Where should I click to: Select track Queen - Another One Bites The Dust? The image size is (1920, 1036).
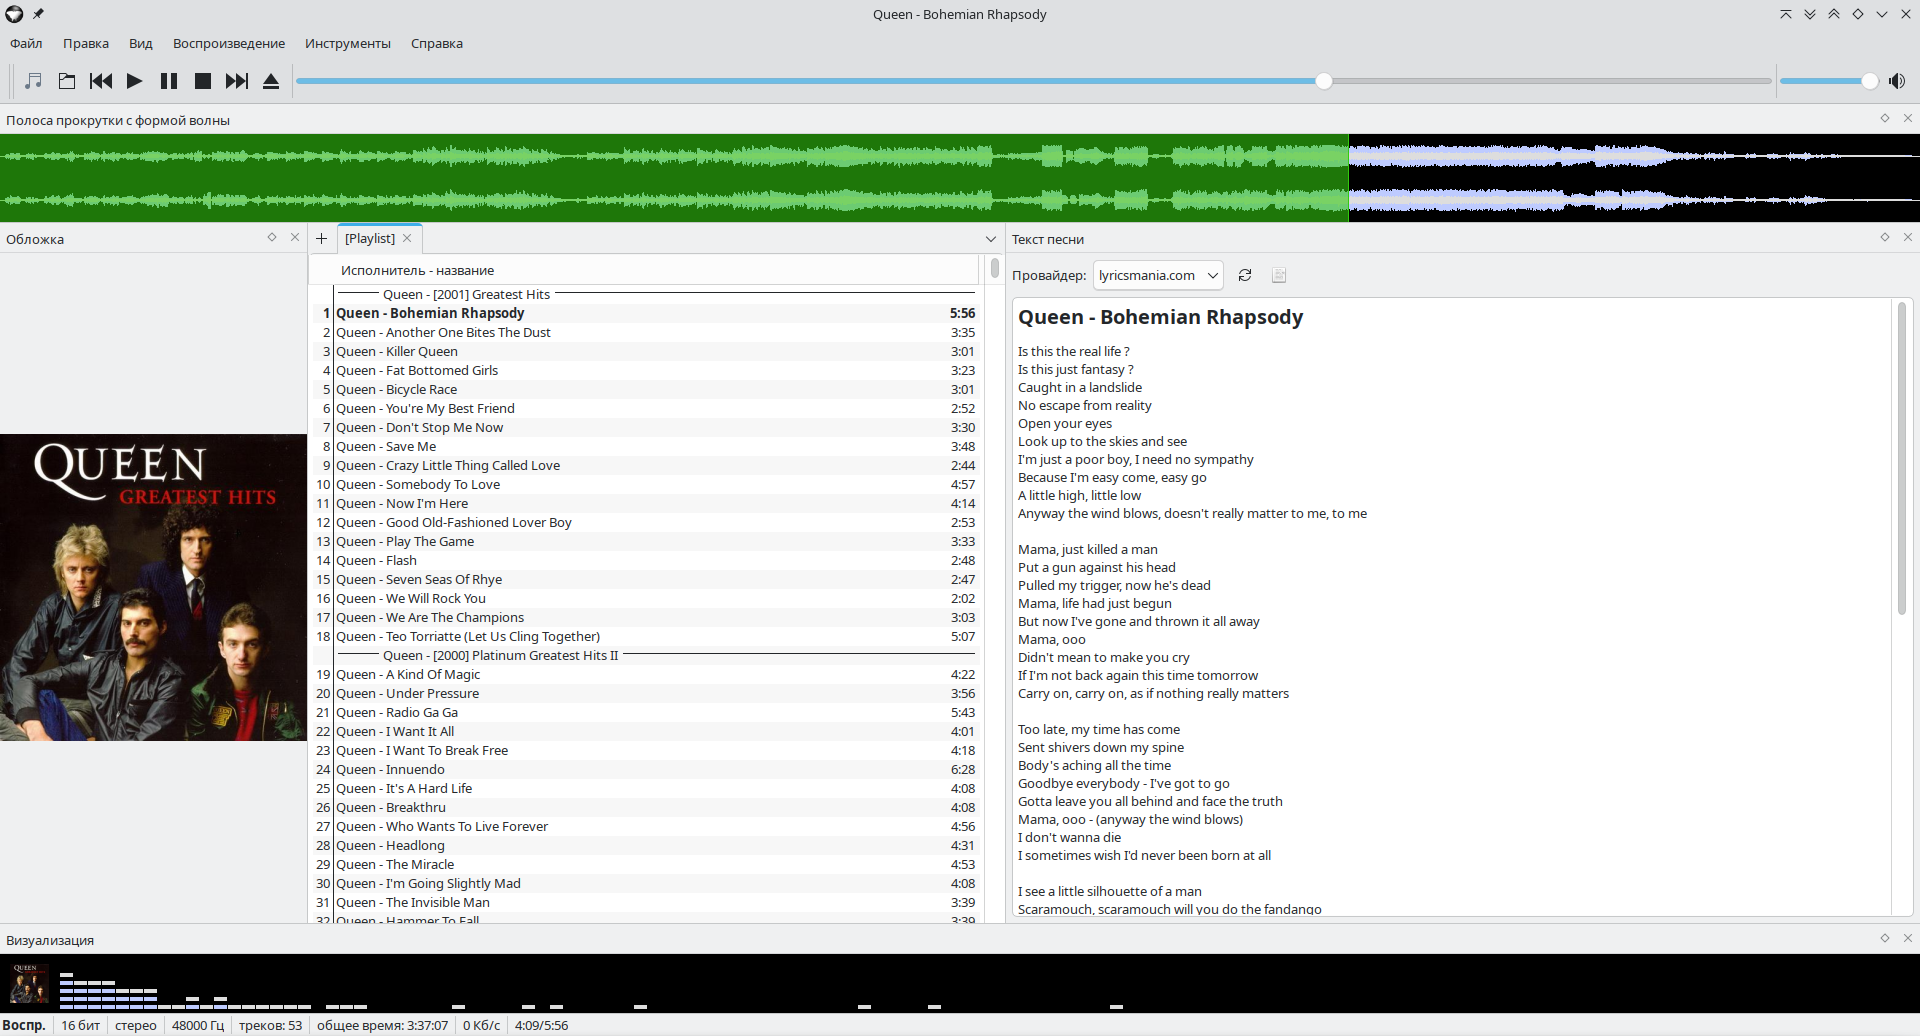pos(645,332)
